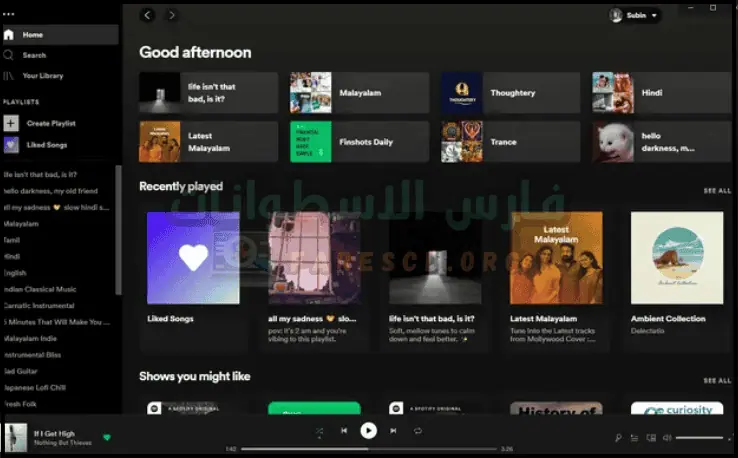Click Nothing But Thieves artist name
The width and height of the screenshot is (738, 458).
tap(62, 443)
